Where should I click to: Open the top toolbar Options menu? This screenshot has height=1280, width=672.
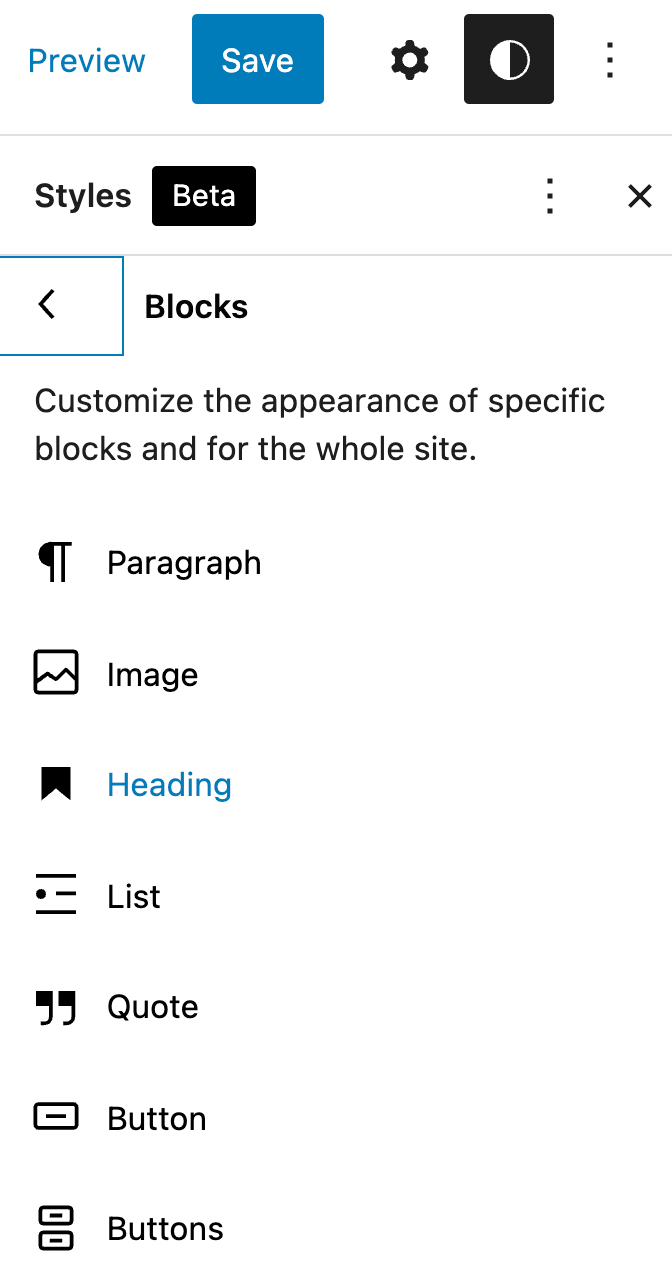[x=610, y=60]
